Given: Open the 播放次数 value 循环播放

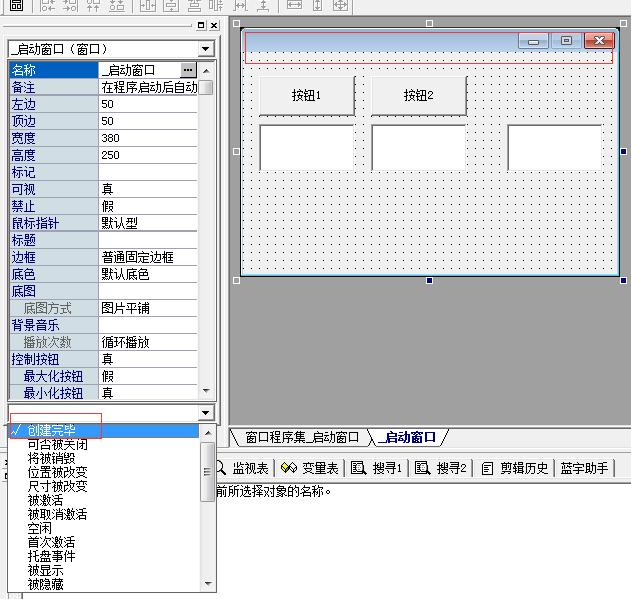Looking at the screenshot, I should [148, 342].
